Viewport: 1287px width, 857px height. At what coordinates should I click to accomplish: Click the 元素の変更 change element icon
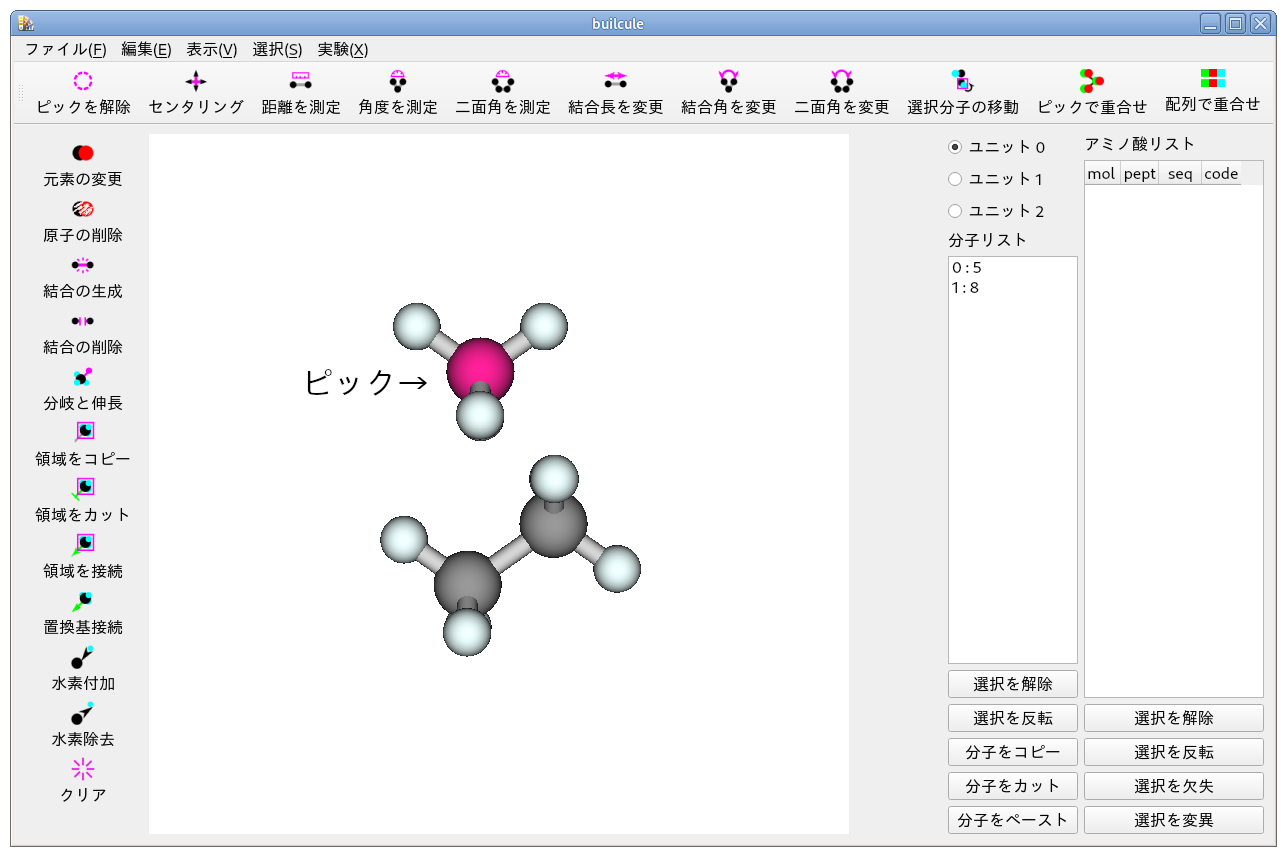[83, 153]
